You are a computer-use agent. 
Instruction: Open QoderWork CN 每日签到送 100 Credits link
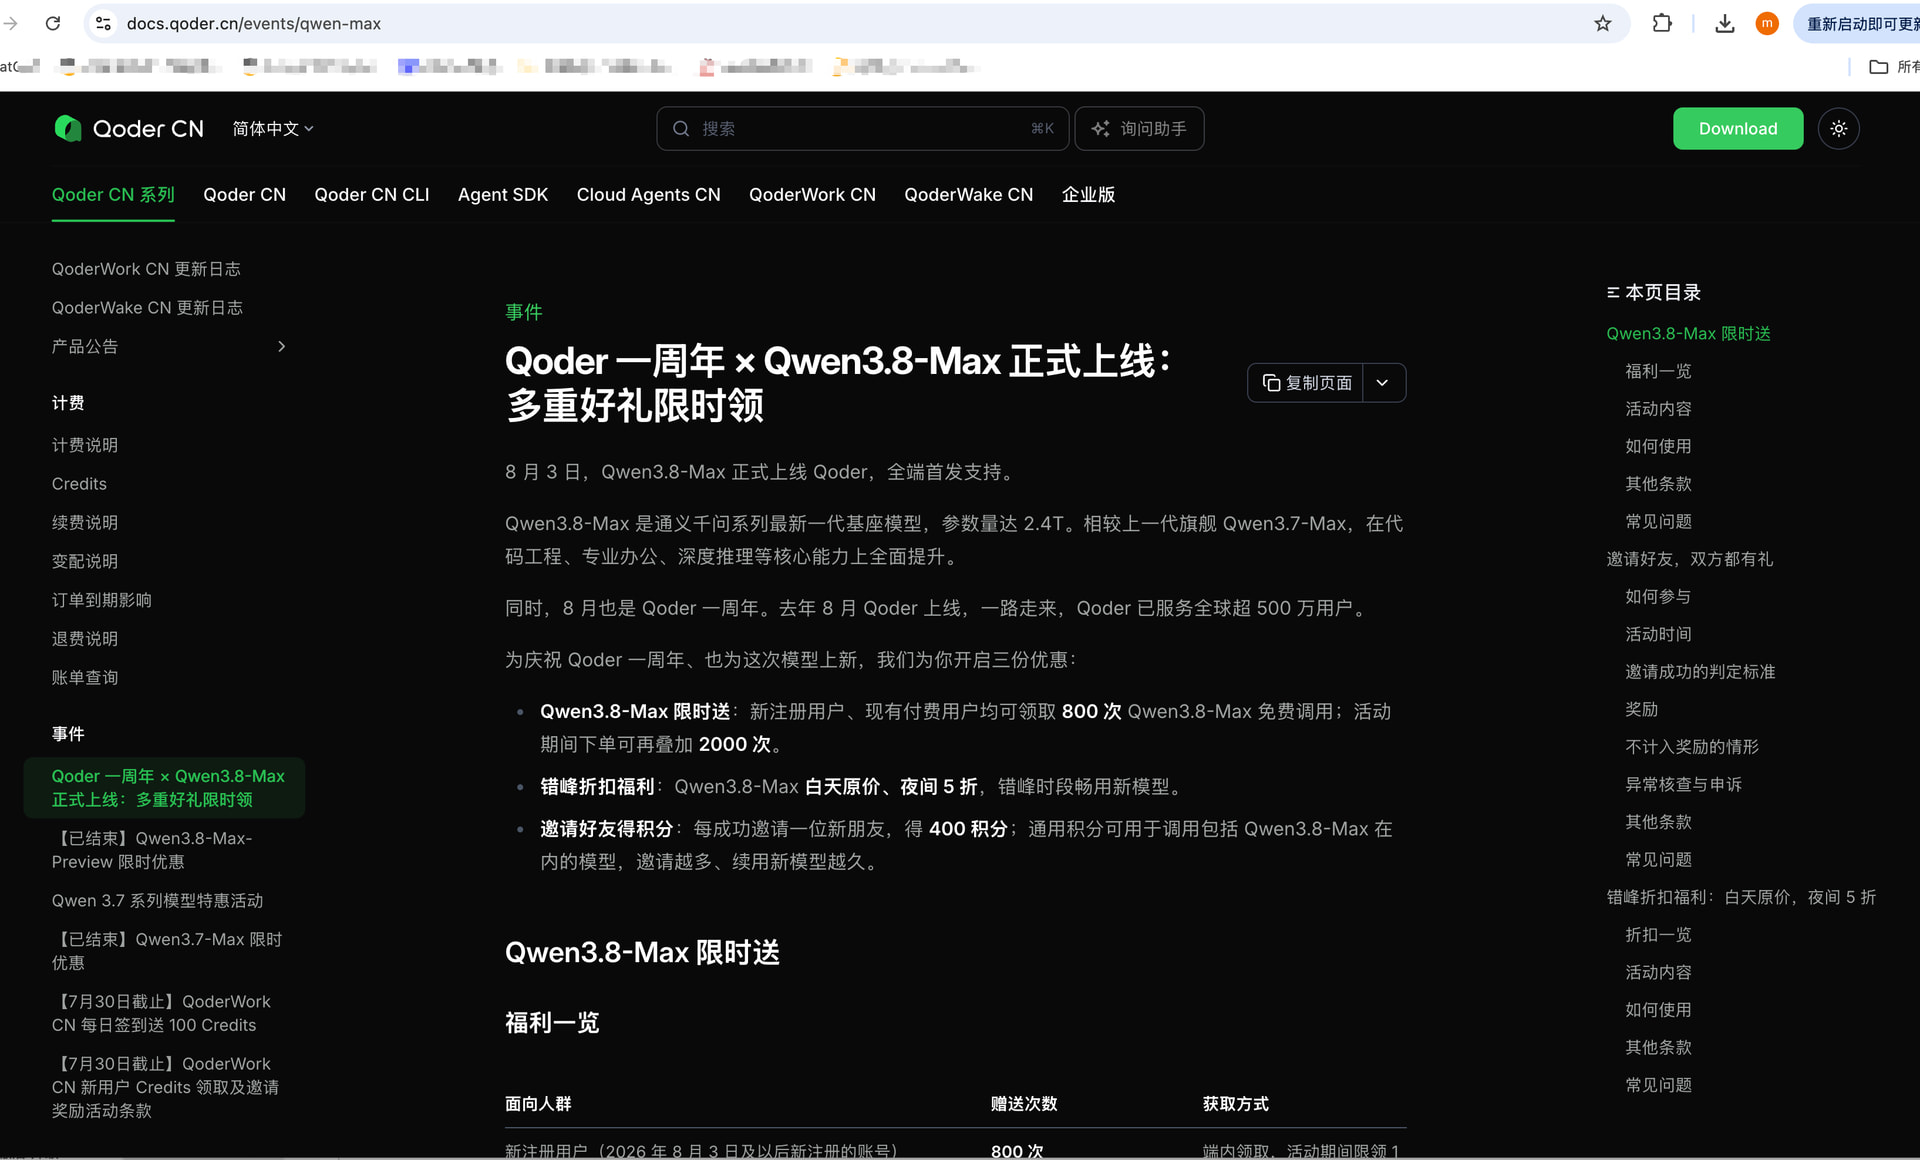(162, 1013)
